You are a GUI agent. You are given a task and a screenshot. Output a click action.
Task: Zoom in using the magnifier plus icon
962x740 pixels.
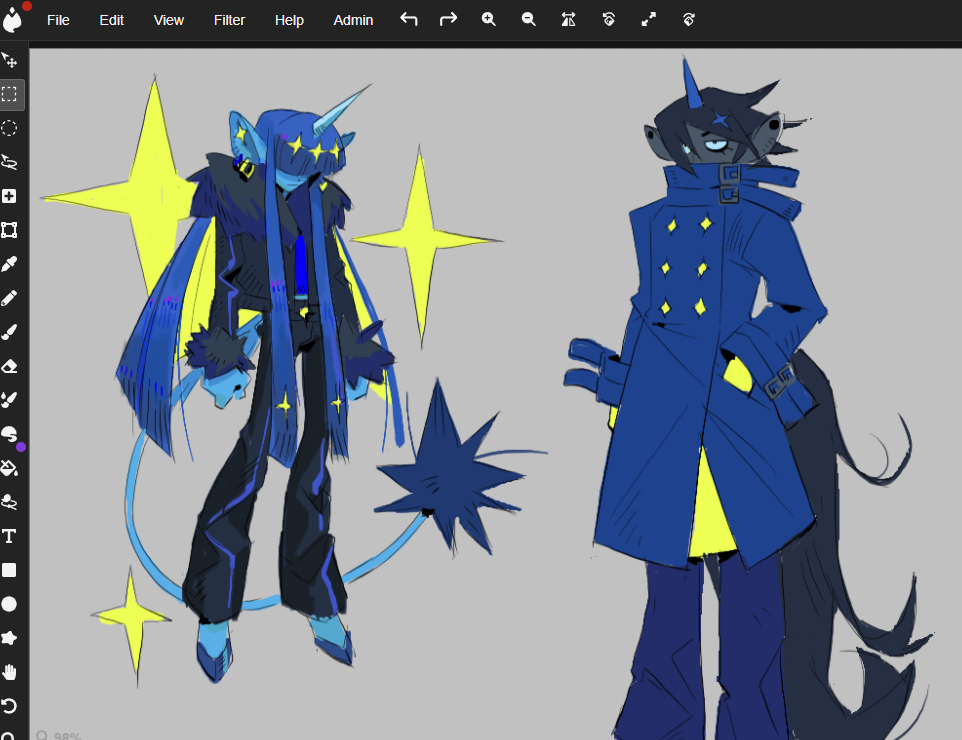click(x=488, y=19)
